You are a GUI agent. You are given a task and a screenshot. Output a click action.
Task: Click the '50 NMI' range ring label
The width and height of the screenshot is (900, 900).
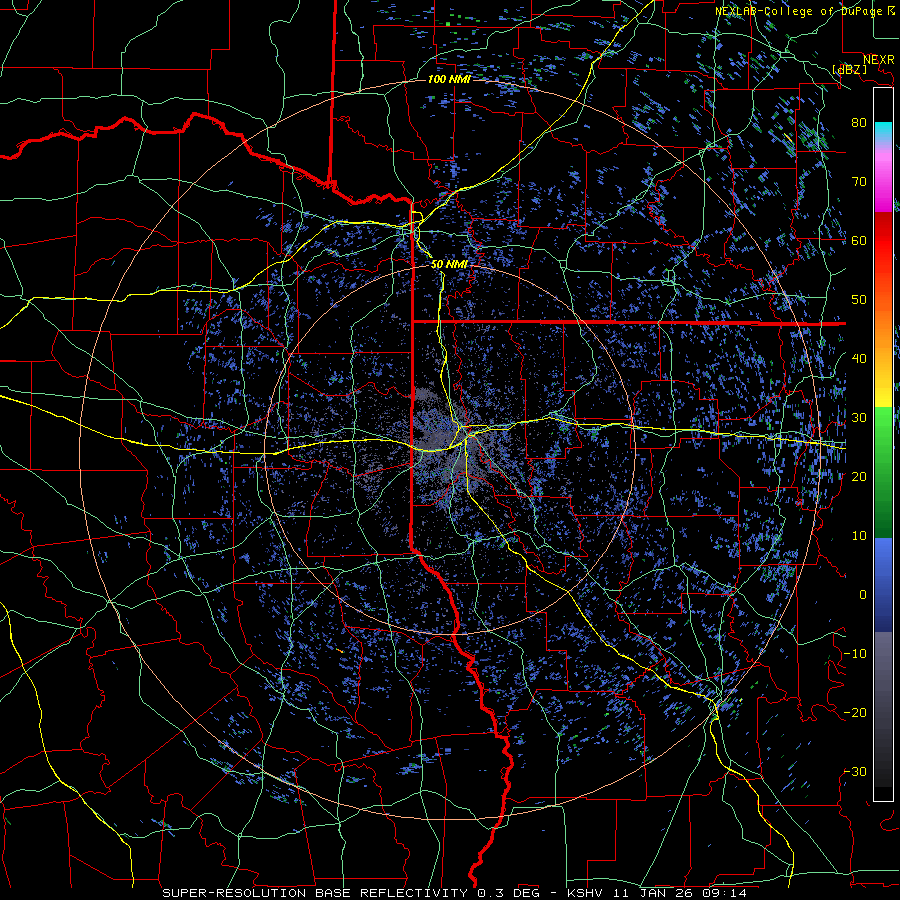(449, 264)
